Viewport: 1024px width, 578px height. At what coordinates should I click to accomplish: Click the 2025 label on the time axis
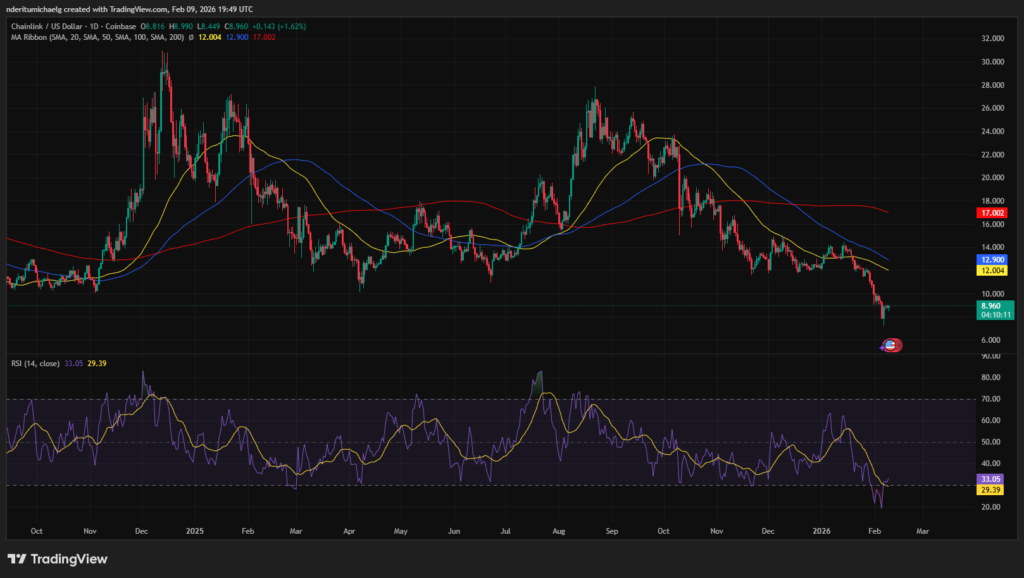pyautogui.click(x=195, y=532)
